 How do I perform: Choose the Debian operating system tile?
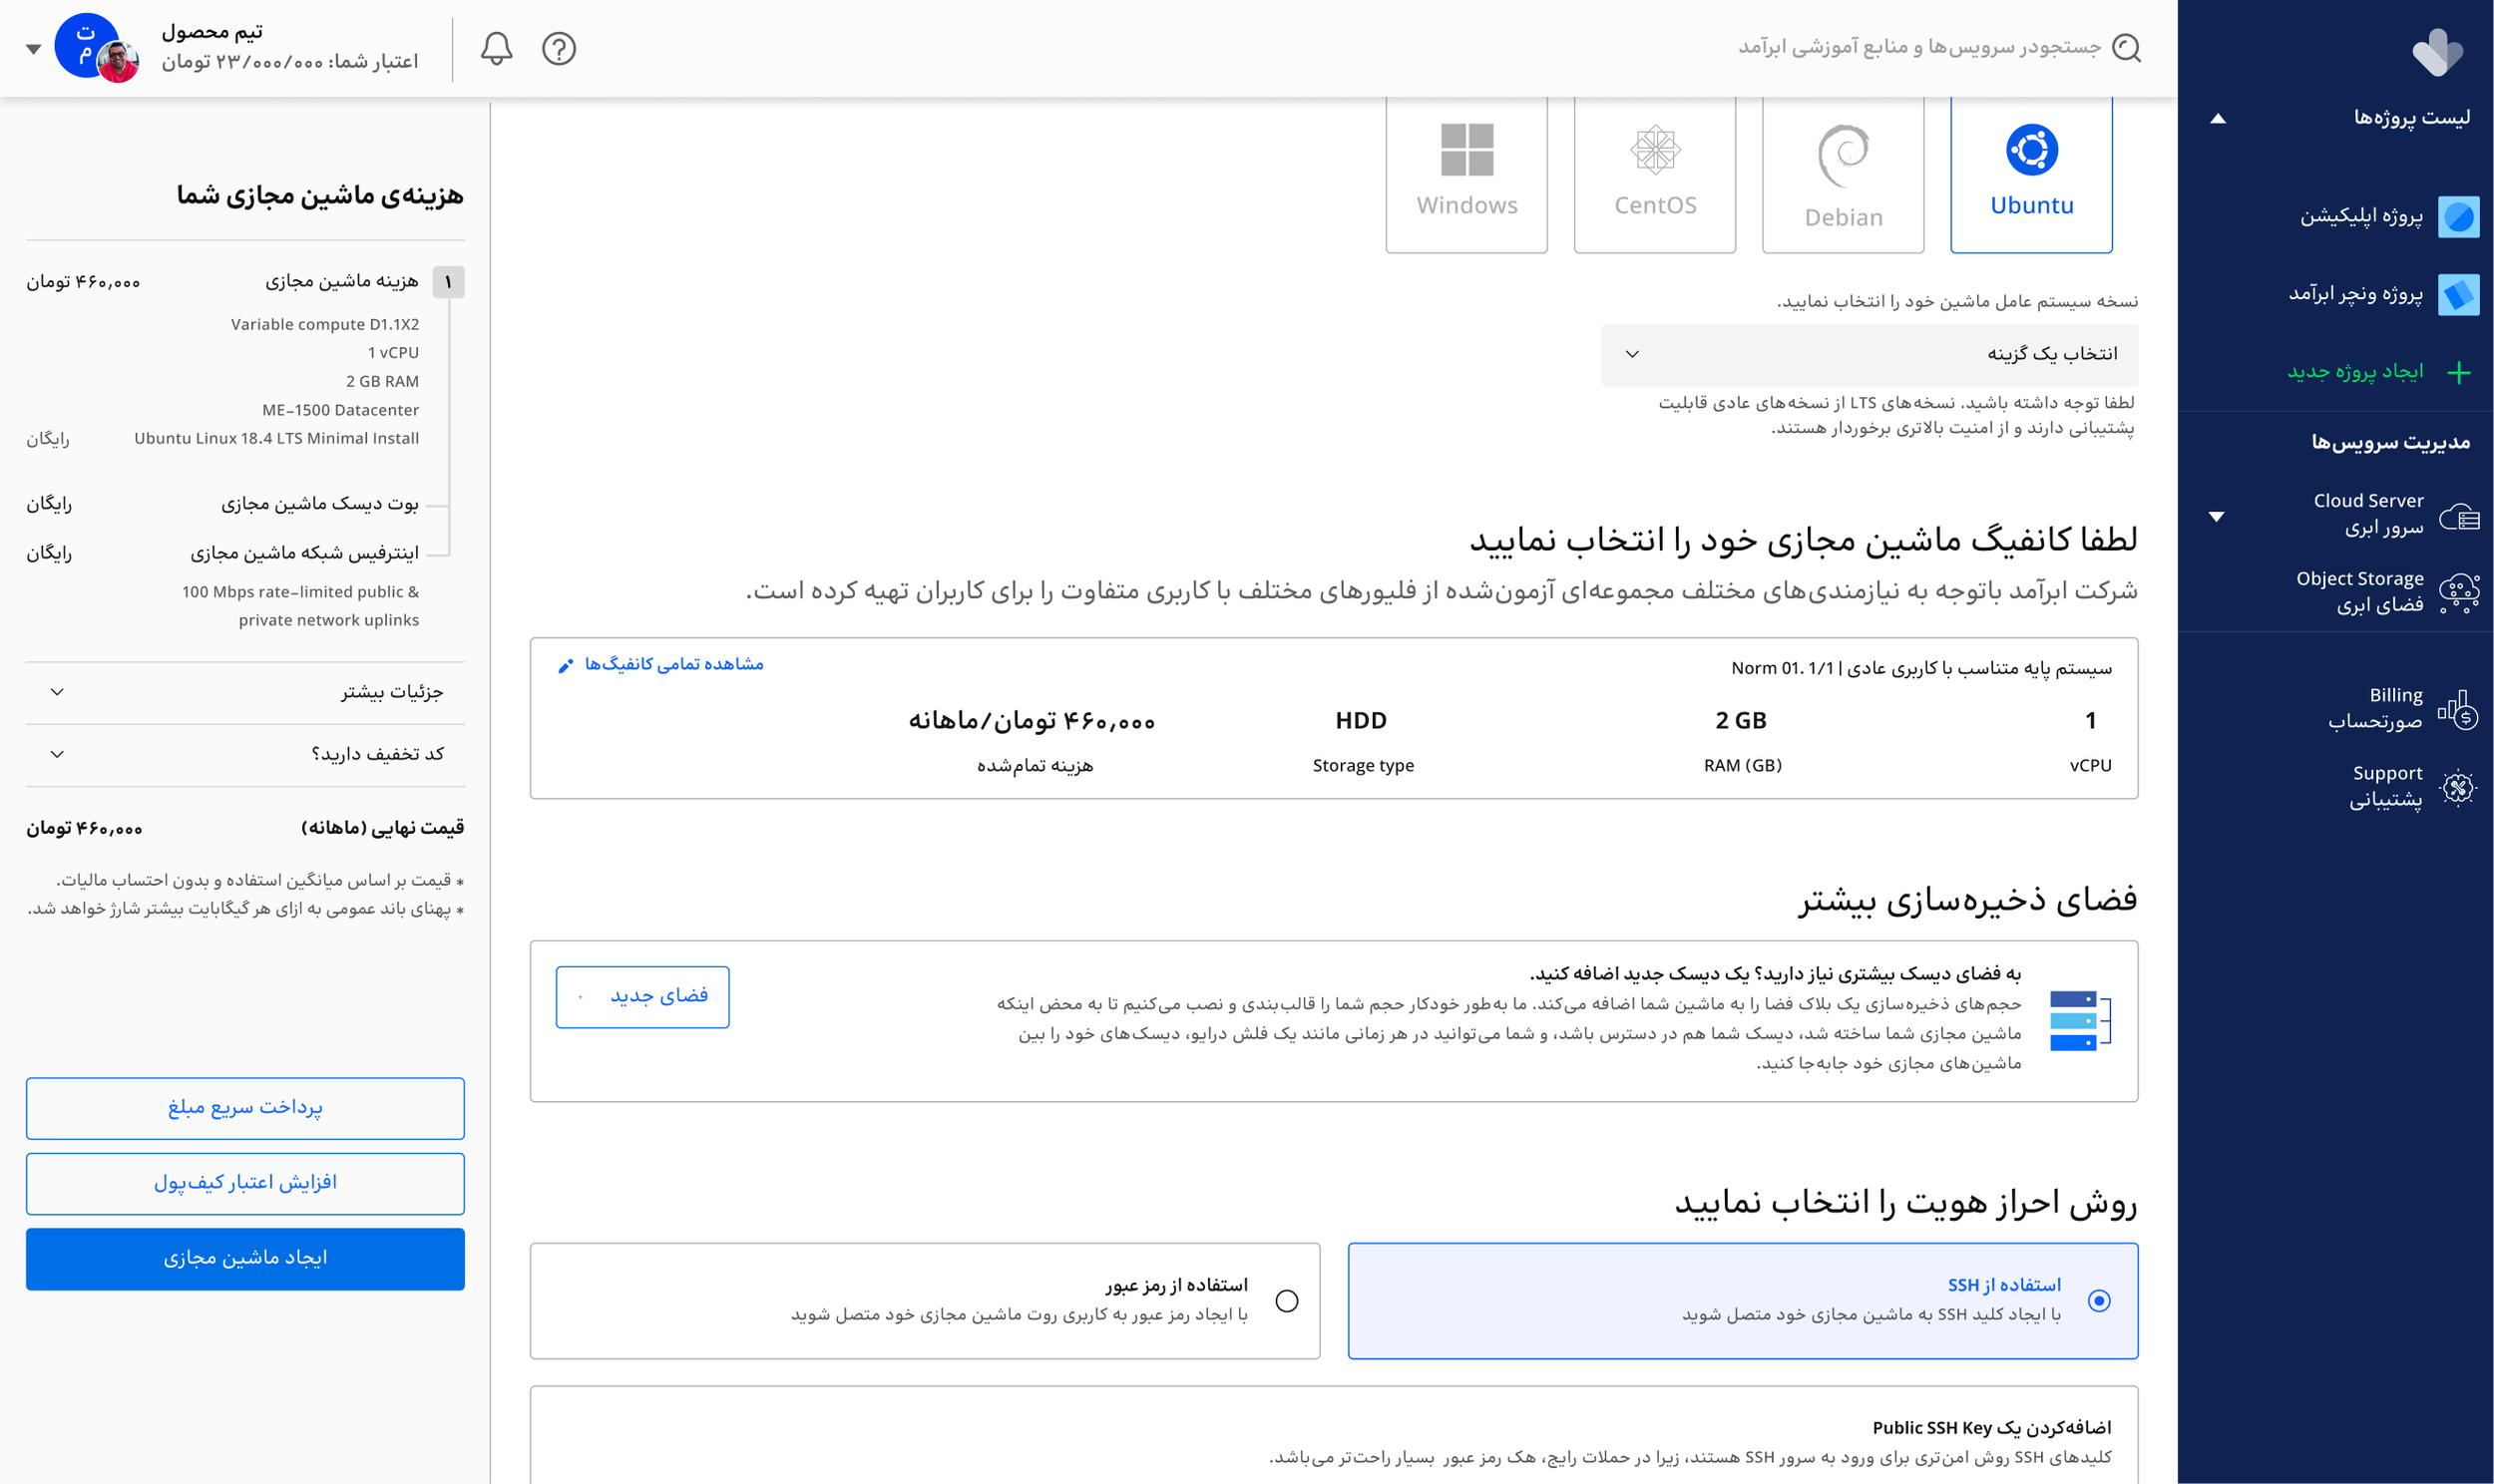[x=1842, y=175]
